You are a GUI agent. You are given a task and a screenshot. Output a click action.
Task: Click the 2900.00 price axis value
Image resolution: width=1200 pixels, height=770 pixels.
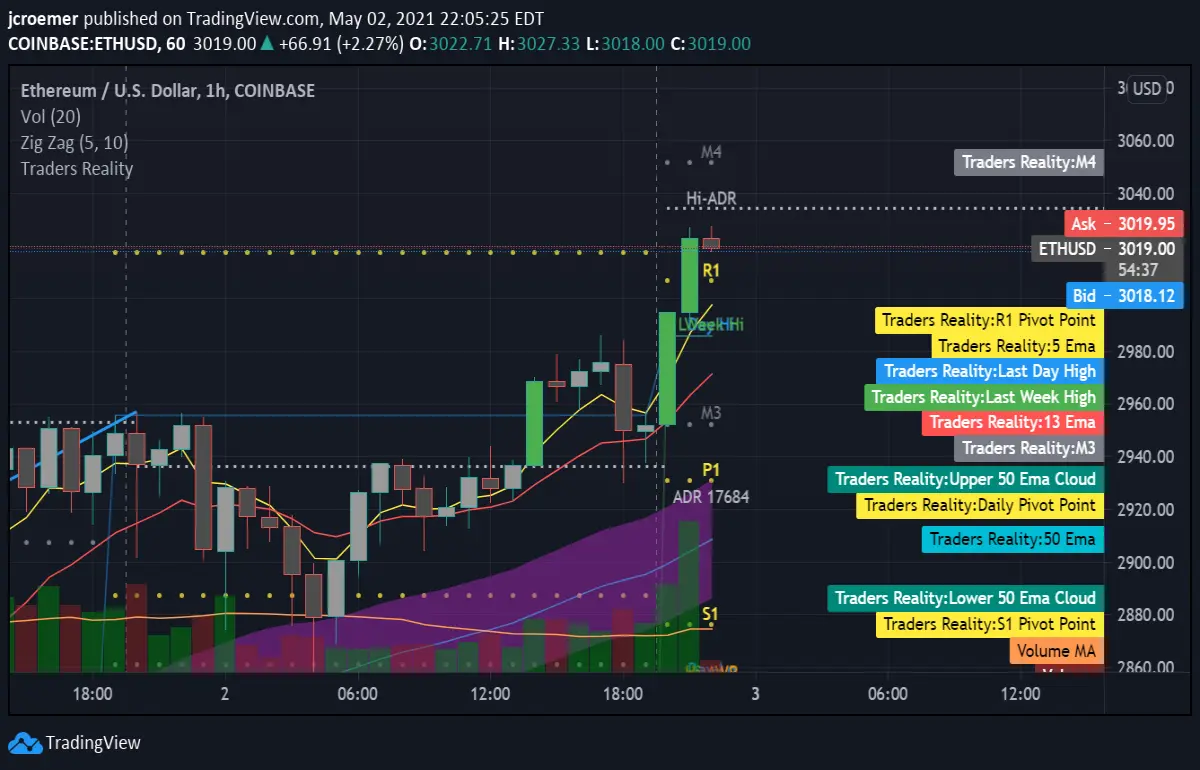(1145, 562)
